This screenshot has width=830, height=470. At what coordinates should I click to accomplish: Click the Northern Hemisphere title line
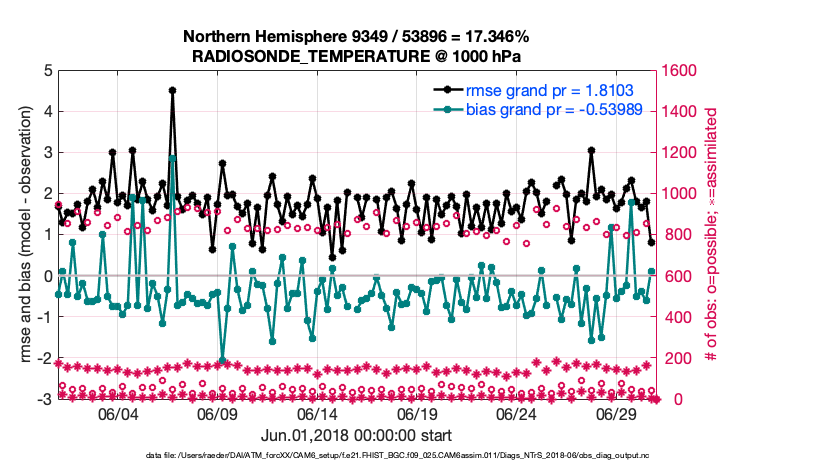tap(355, 37)
